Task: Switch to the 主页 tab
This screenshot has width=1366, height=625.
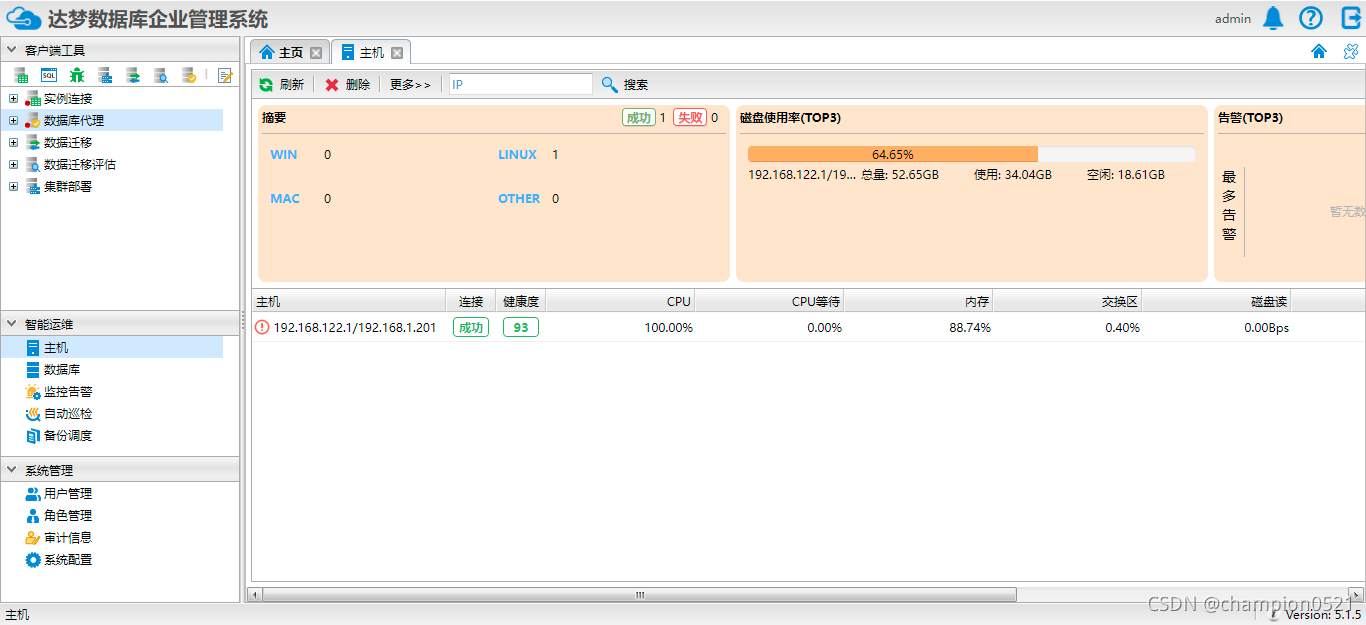Action: pos(291,53)
